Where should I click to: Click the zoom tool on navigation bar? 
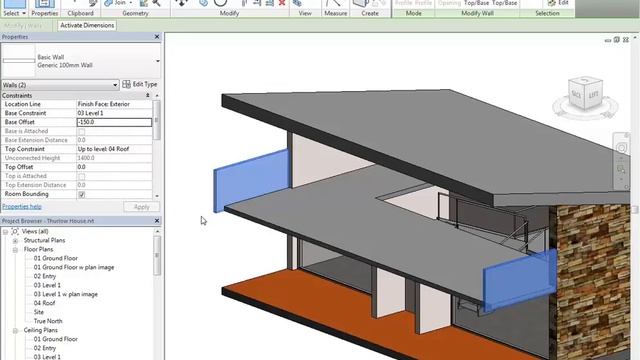[x=622, y=169]
